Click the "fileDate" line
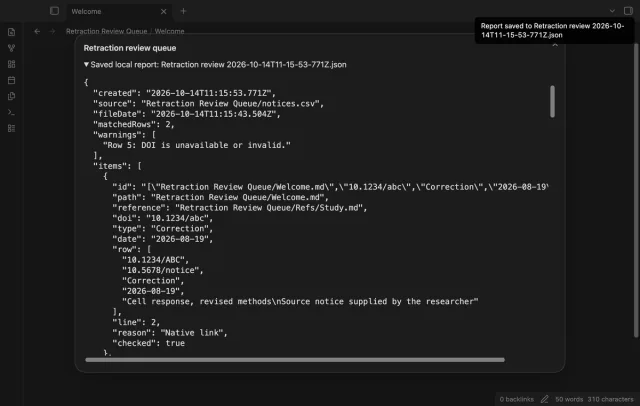Image resolution: width=640 pixels, height=406 pixels. click(x=187, y=114)
